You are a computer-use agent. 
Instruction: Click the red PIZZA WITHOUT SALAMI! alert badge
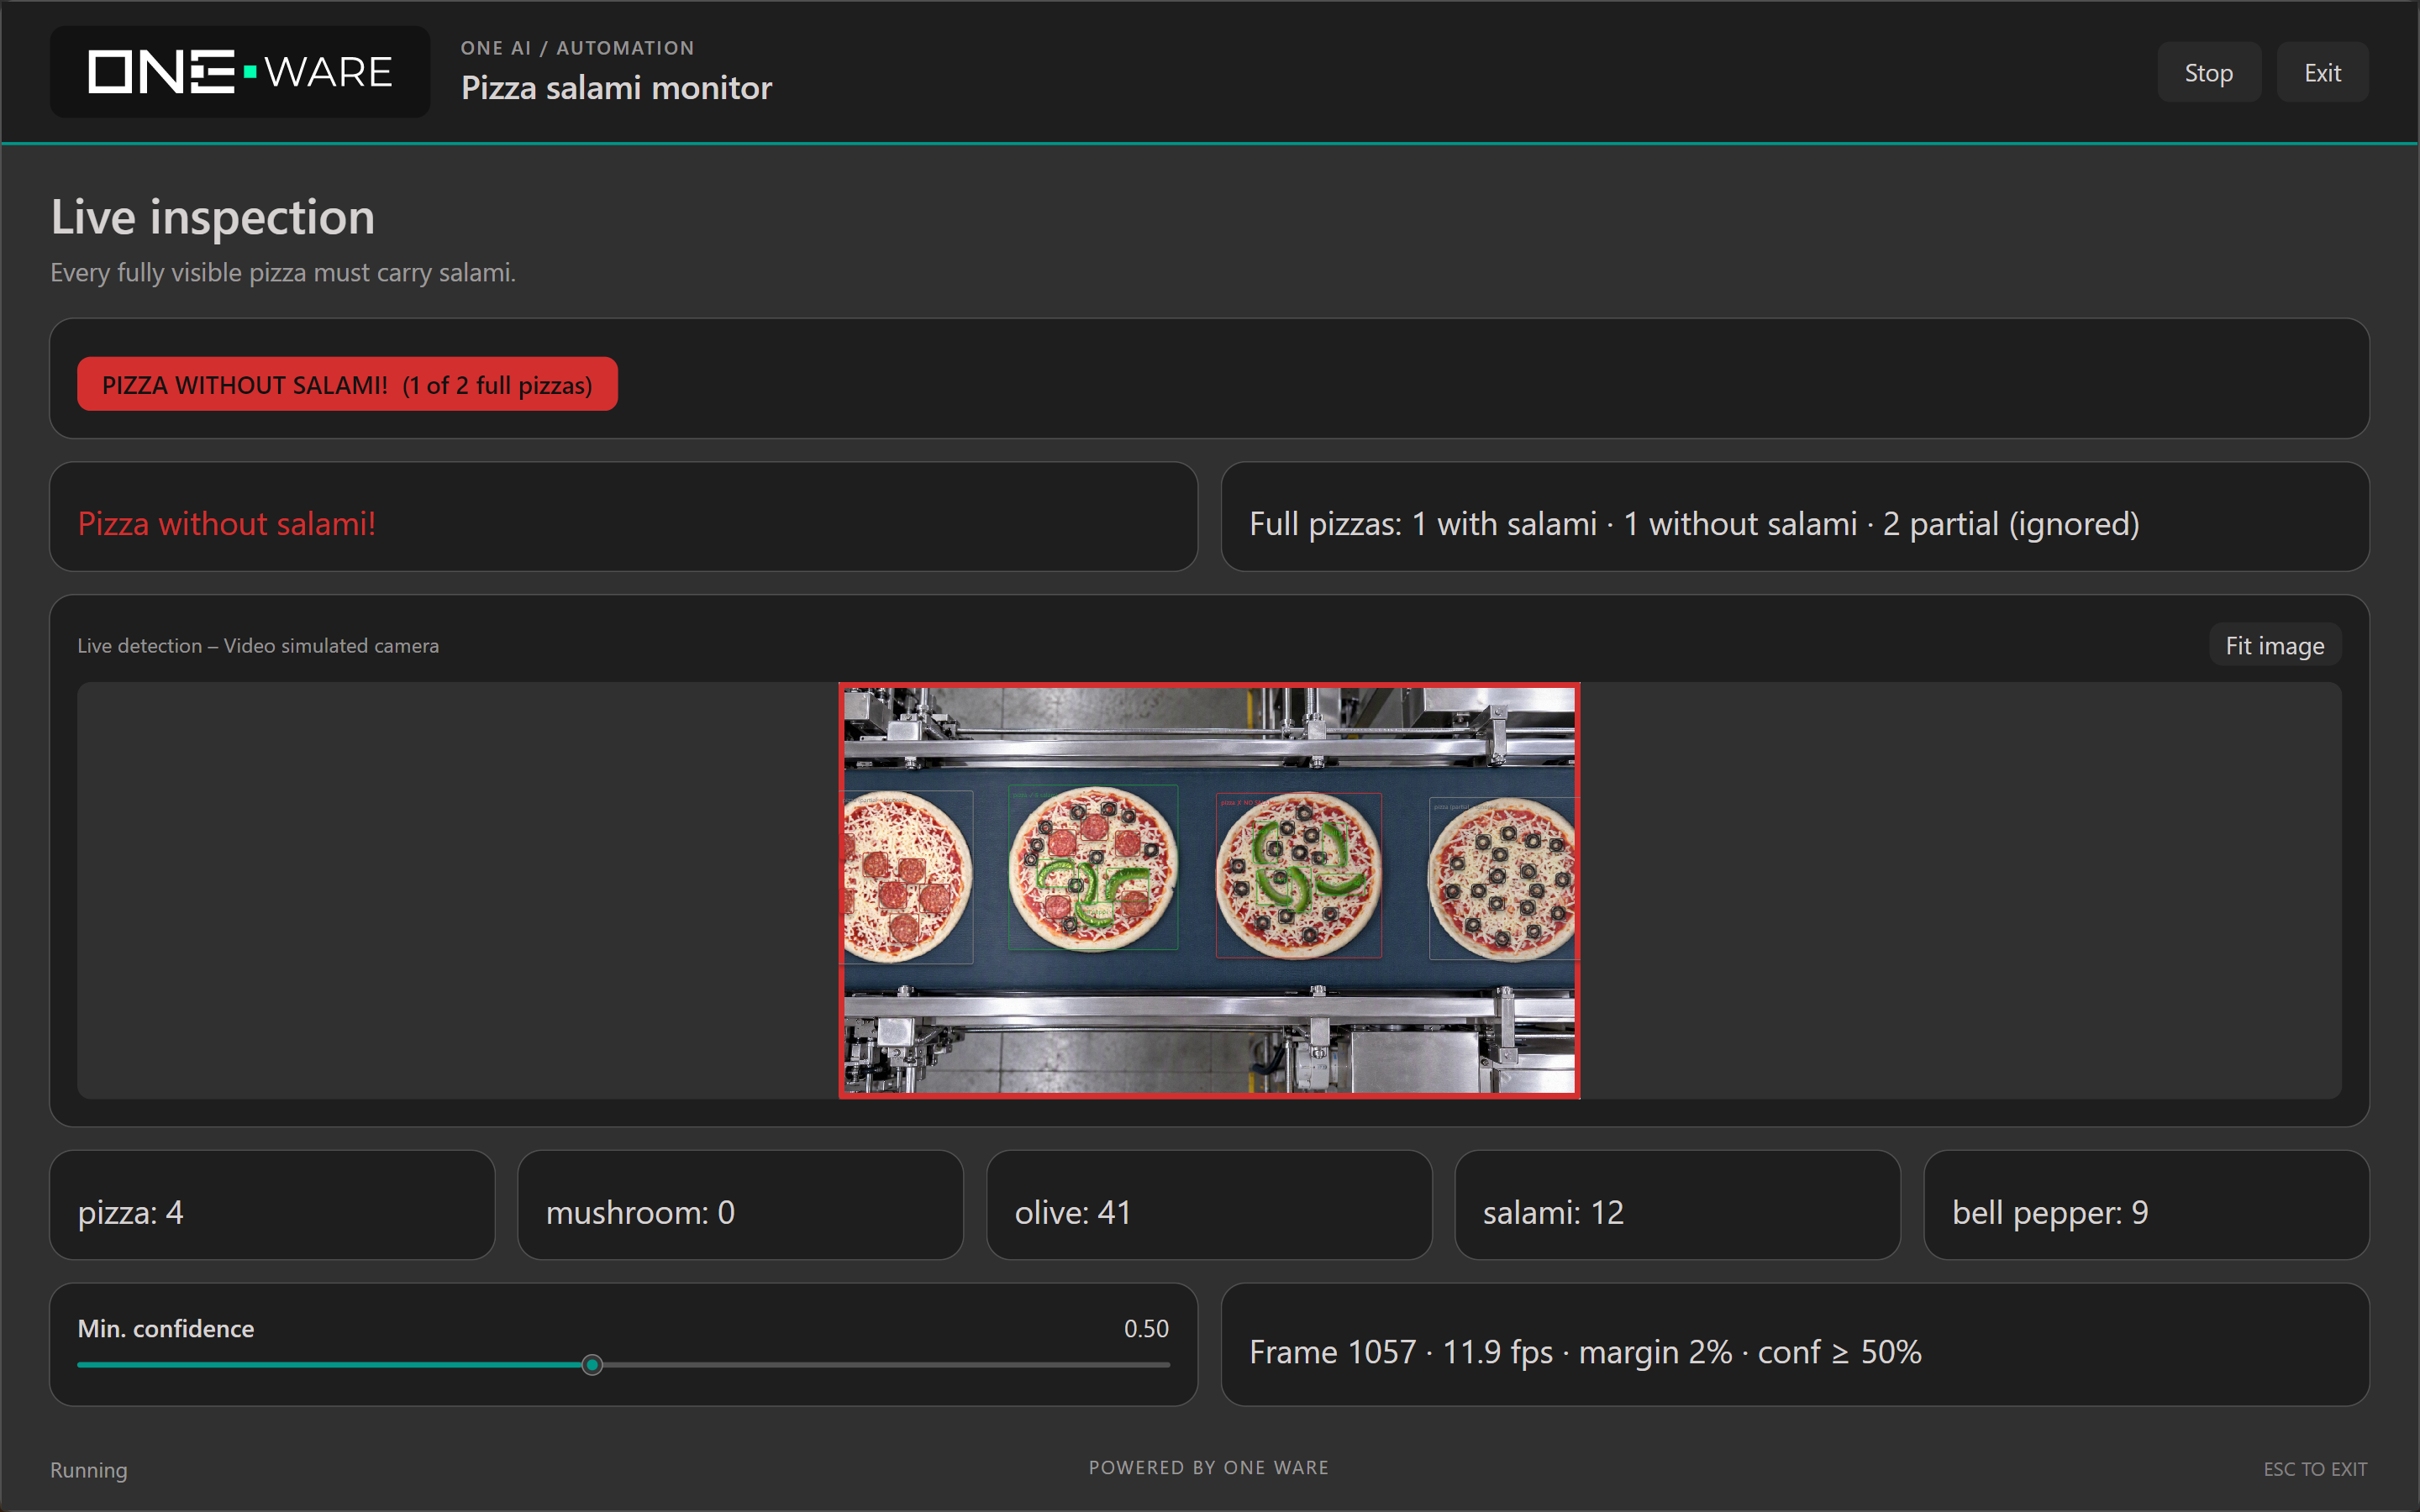click(347, 385)
